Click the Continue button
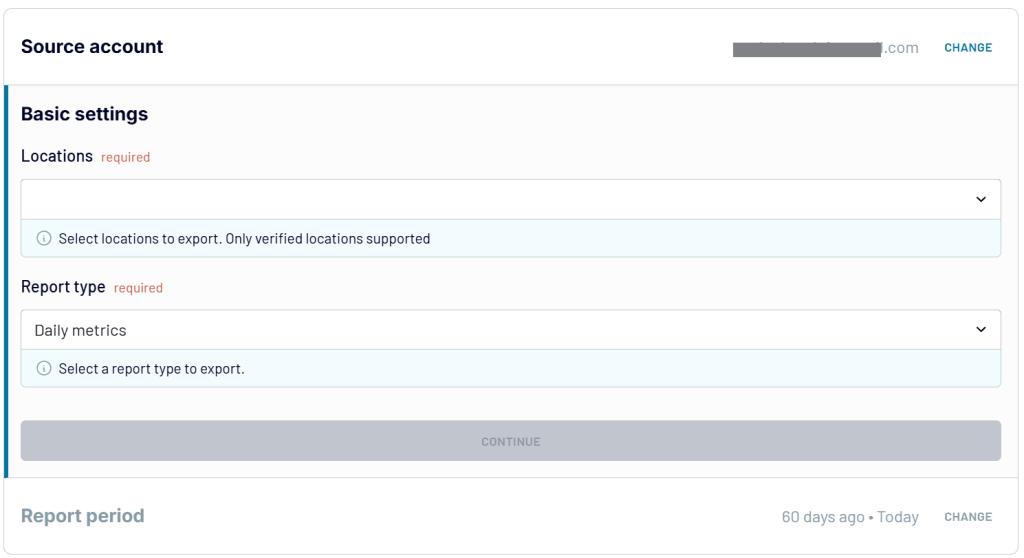1024x558 pixels. tap(511, 441)
